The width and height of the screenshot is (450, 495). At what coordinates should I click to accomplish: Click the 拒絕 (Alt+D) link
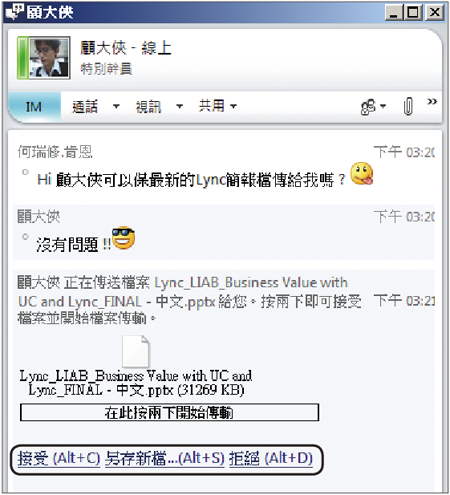click(271, 459)
